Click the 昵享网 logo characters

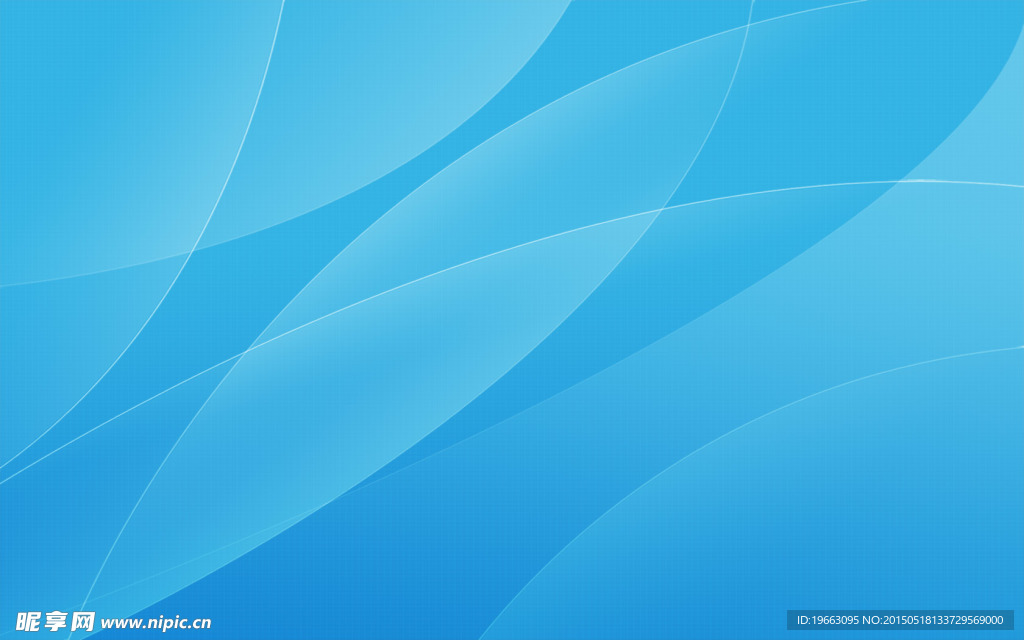(x=56, y=621)
